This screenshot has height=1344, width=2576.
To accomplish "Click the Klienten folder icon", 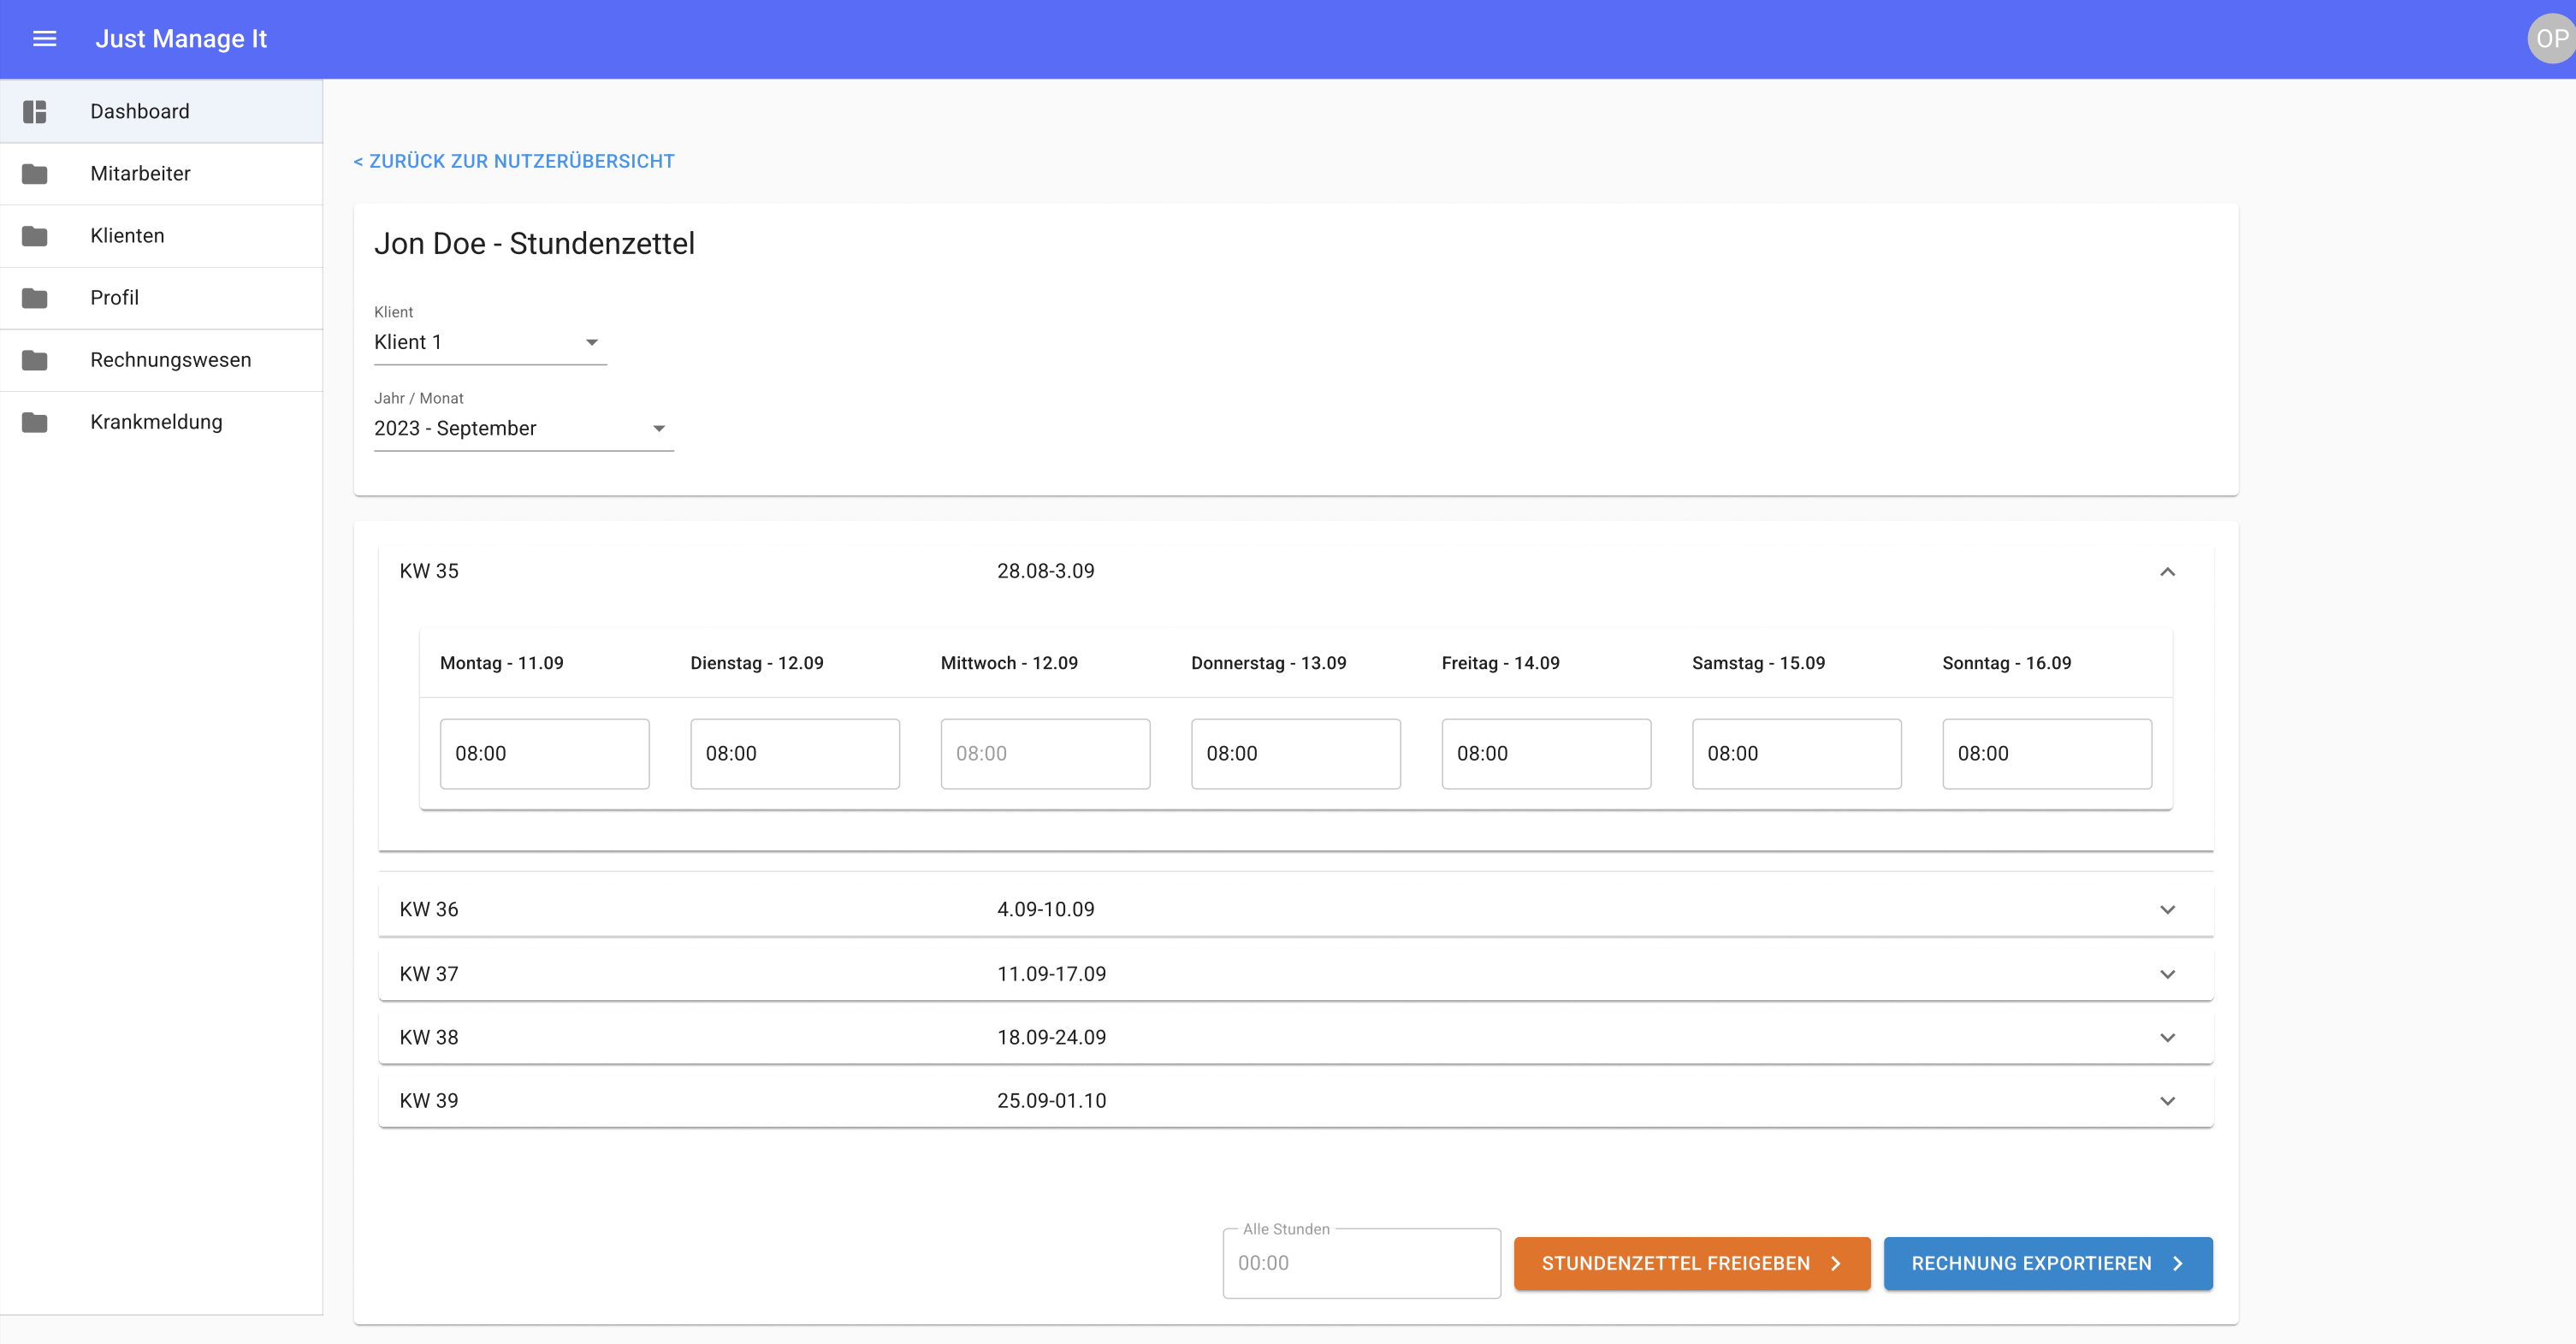I will (35, 236).
